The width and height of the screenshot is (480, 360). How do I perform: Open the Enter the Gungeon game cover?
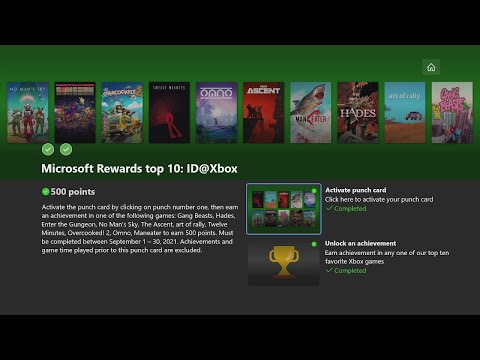click(75, 113)
